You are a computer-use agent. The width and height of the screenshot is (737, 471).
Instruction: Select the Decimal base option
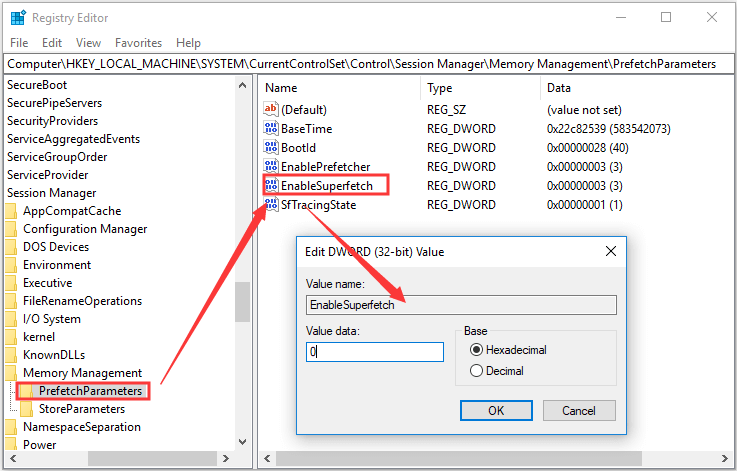(476, 371)
